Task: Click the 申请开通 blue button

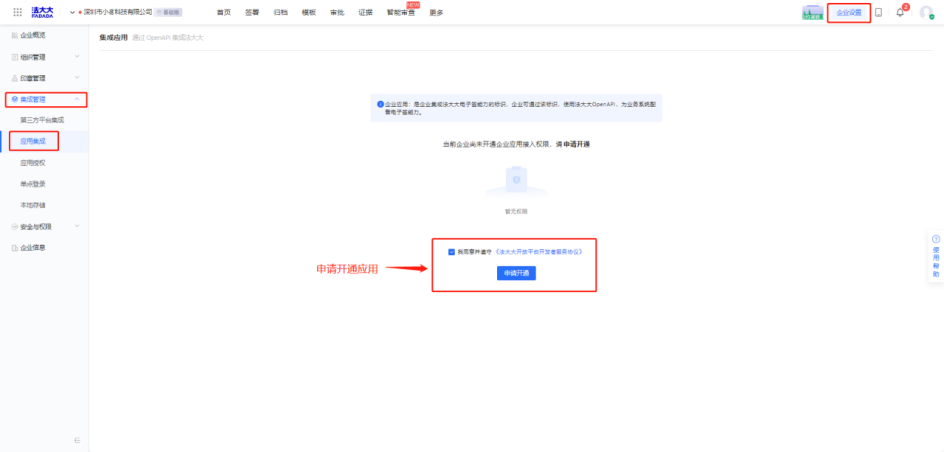Action: 517,273
